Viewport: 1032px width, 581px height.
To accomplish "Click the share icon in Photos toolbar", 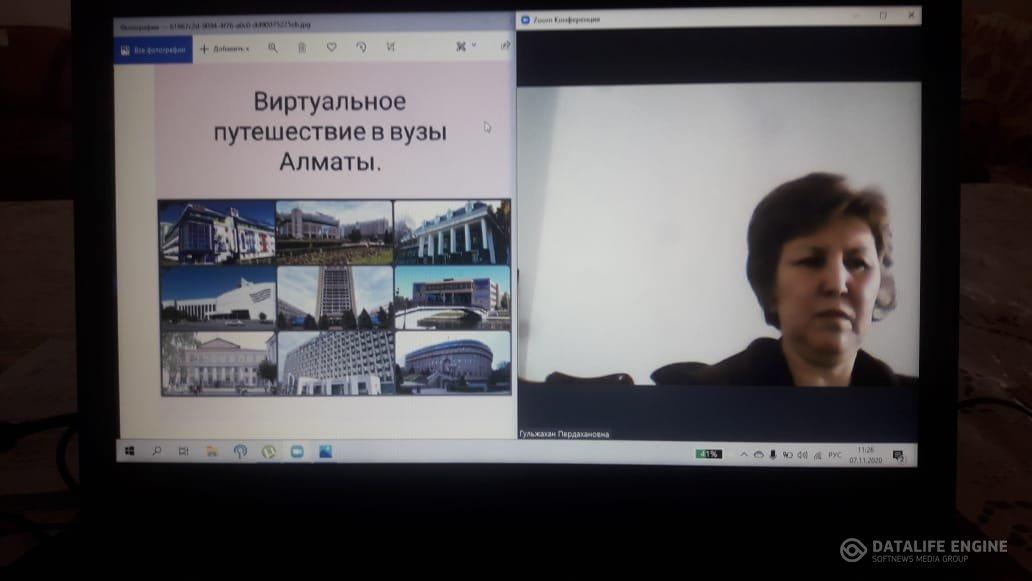I will 505,46.
